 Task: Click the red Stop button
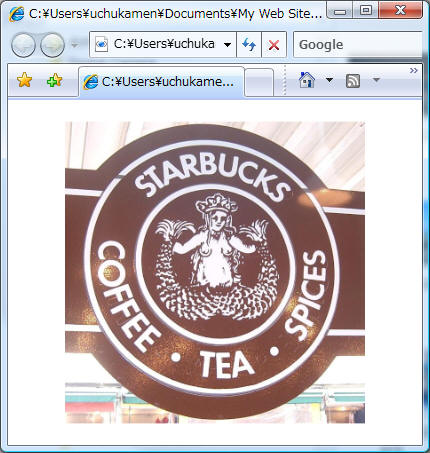pyautogui.click(x=274, y=45)
